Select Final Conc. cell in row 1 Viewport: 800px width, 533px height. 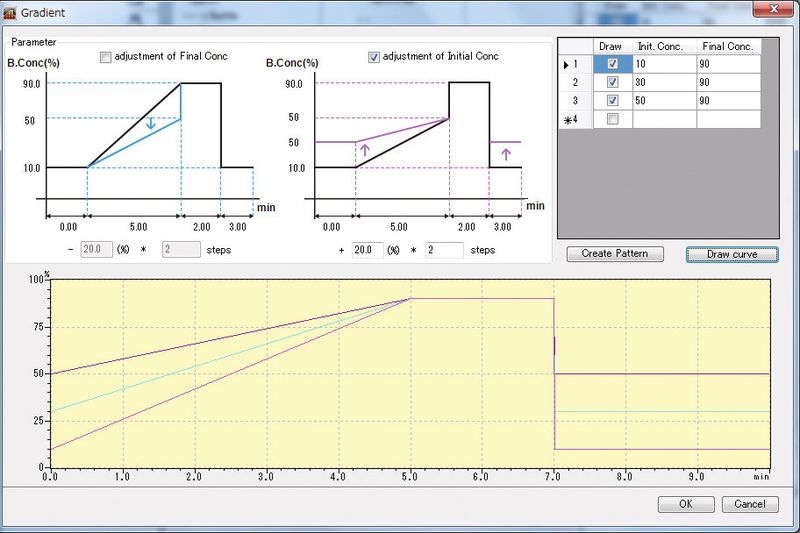tap(729, 64)
